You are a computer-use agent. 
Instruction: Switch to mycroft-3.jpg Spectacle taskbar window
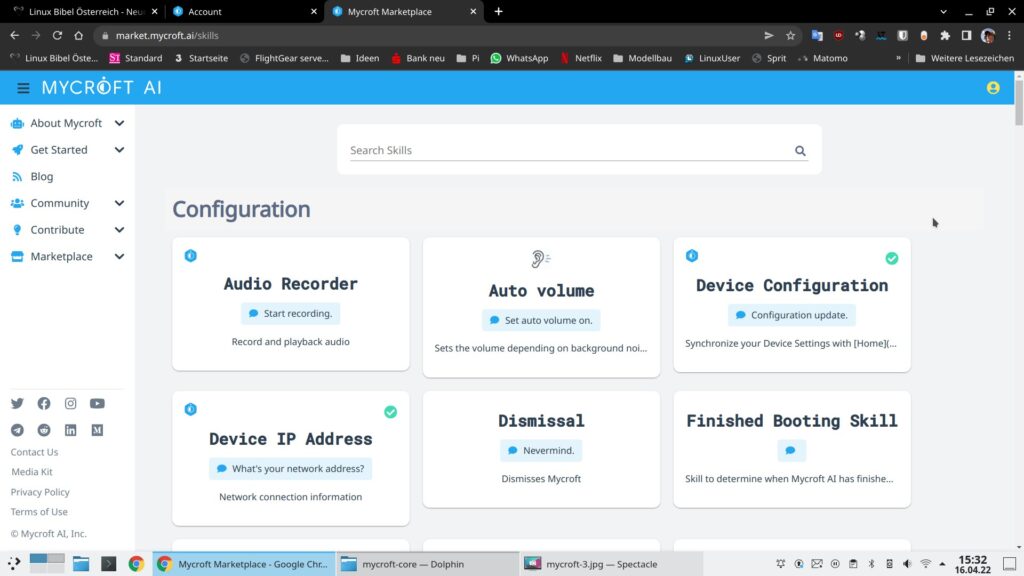[611, 564]
